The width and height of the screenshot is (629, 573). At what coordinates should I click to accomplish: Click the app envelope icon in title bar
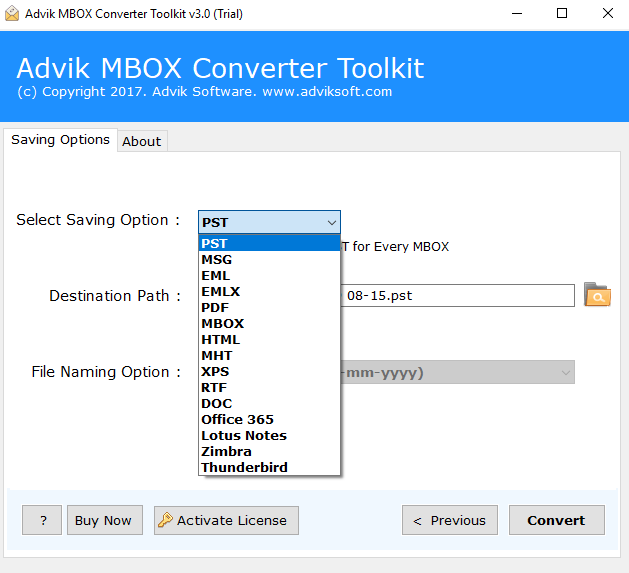(12, 13)
